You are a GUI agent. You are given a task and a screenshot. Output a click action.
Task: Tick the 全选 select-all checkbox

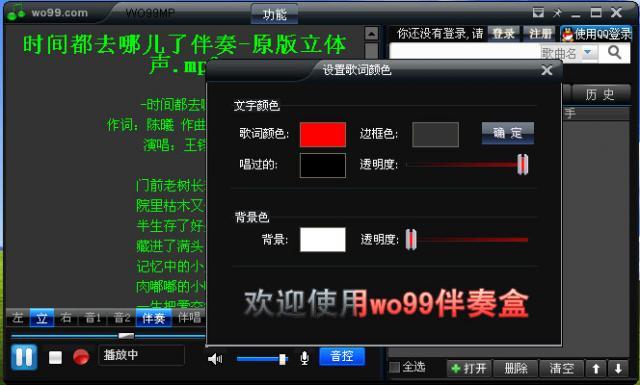tap(394, 367)
